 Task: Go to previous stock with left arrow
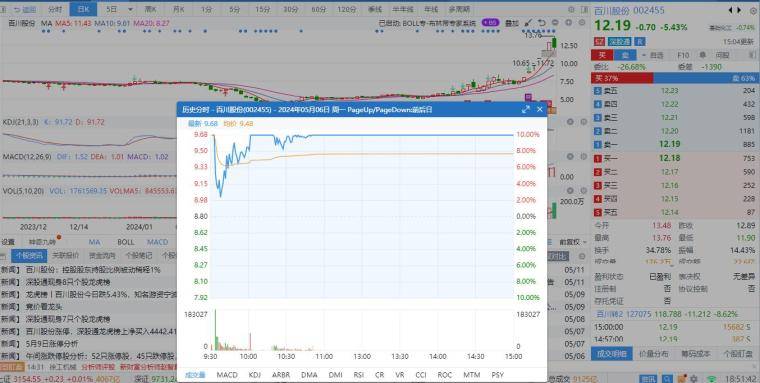(730, 10)
